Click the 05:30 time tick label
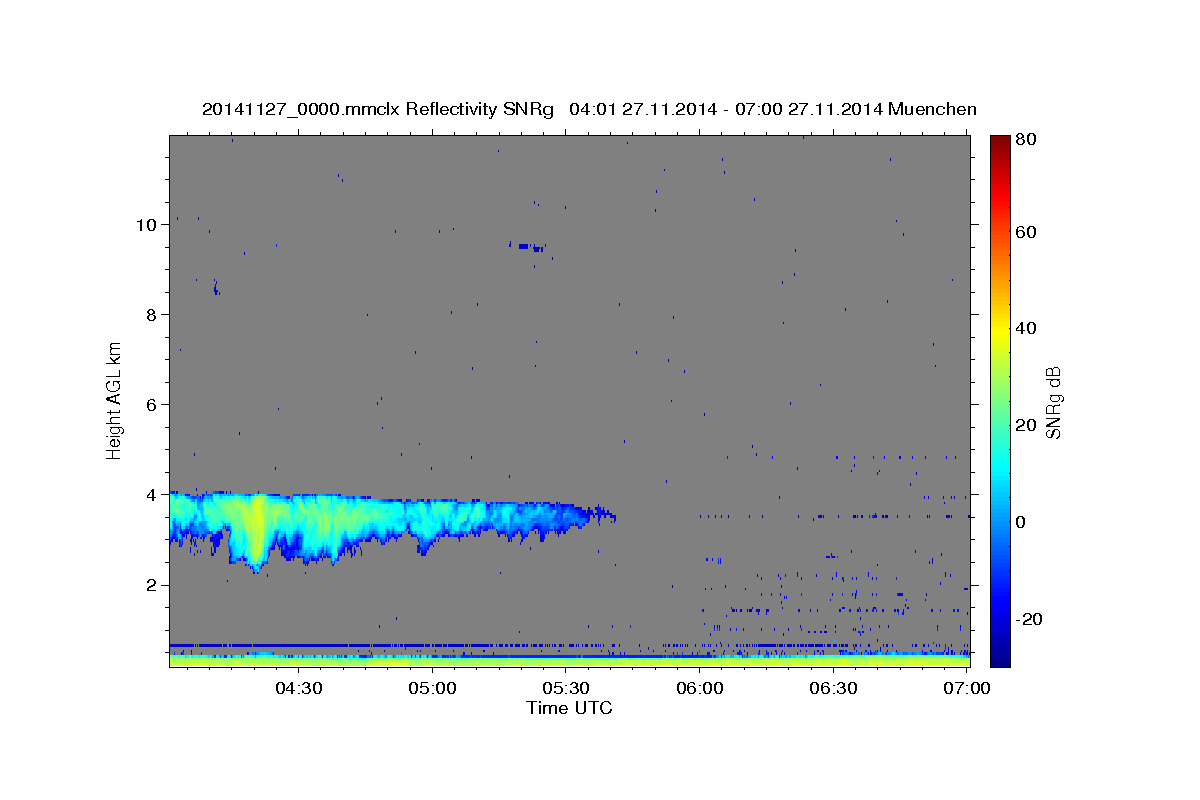Image resolution: width=1200 pixels, height=800 pixels. (566, 688)
